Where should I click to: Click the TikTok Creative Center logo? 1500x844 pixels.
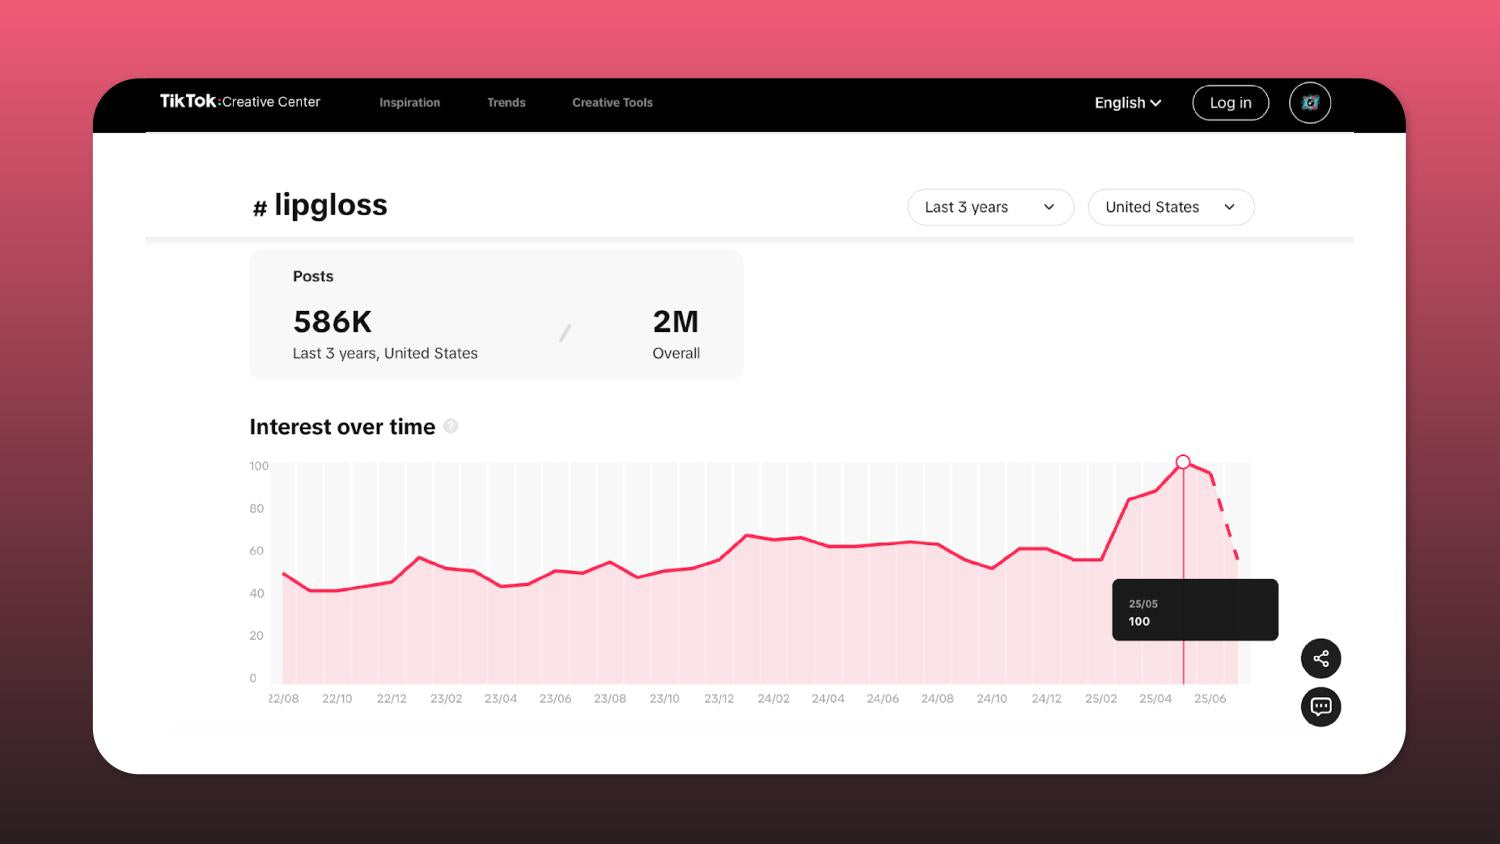click(240, 102)
